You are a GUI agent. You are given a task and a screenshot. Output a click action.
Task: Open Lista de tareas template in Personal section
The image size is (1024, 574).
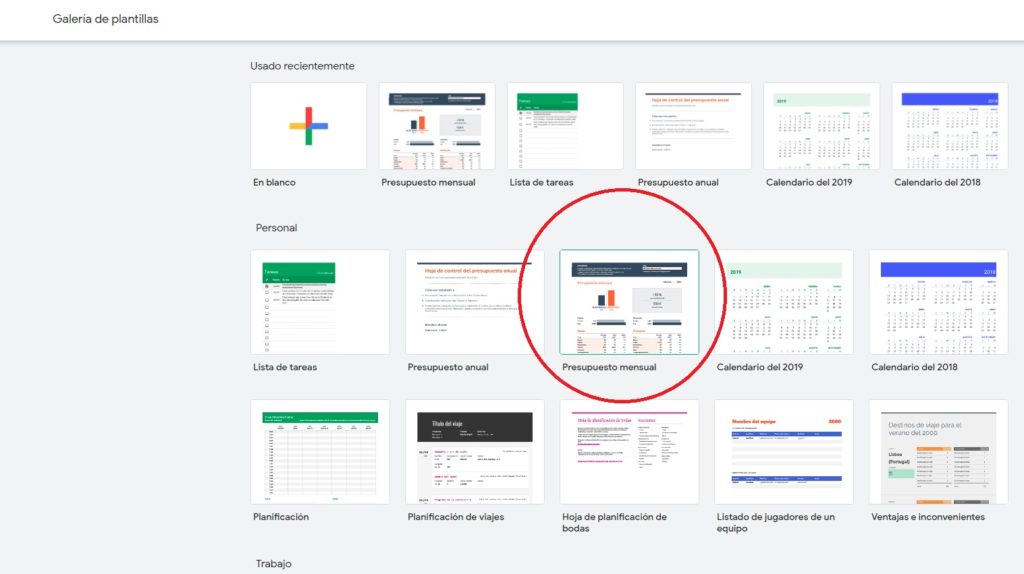[320, 302]
